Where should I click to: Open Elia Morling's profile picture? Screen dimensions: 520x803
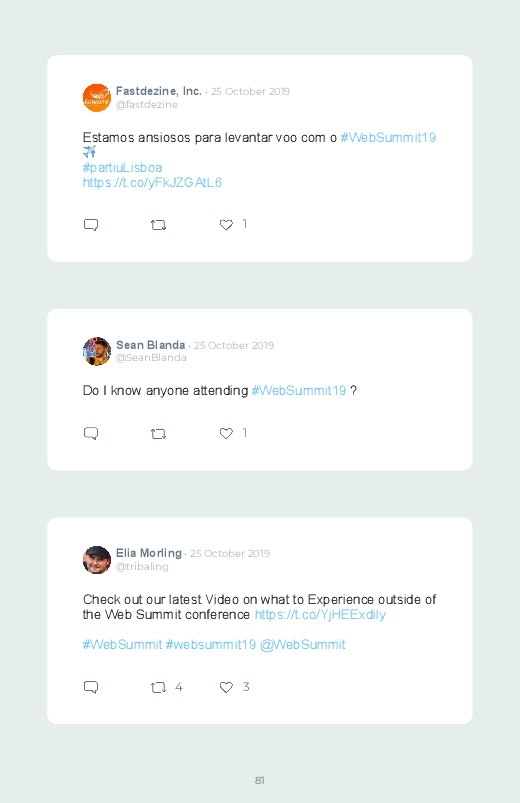(97, 560)
